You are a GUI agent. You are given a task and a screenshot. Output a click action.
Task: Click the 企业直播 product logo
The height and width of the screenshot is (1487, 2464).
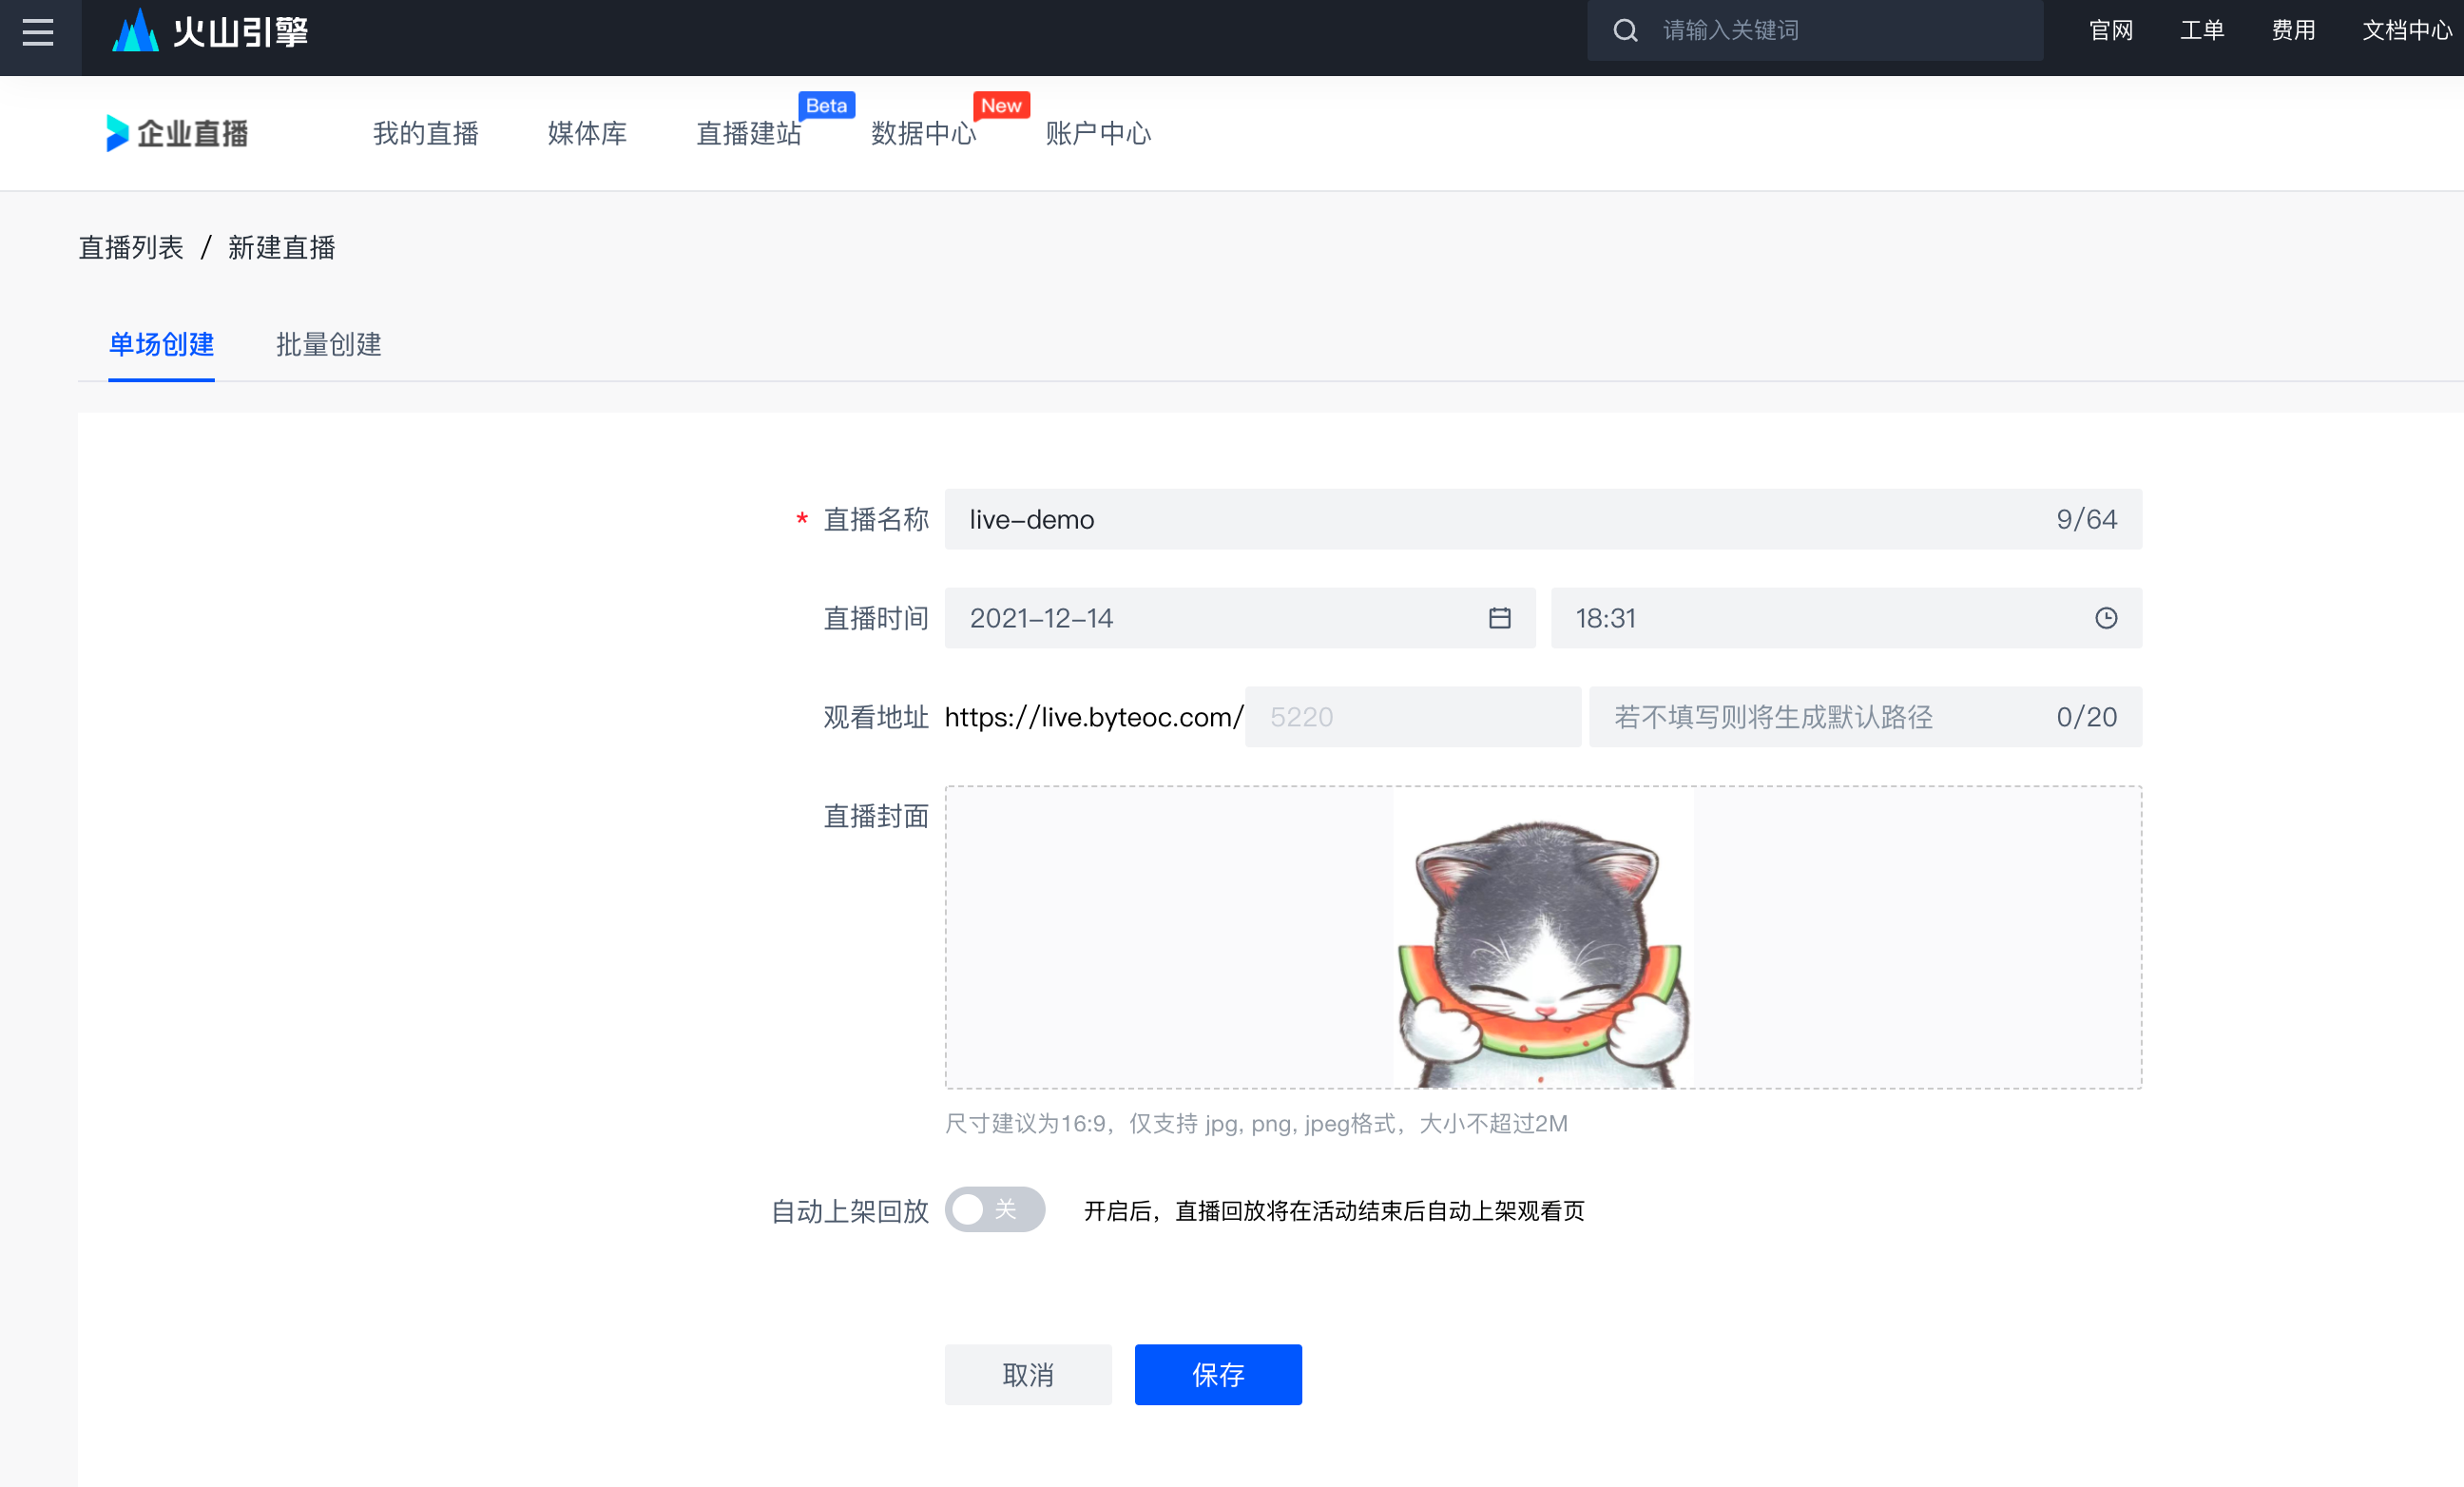pos(178,133)
